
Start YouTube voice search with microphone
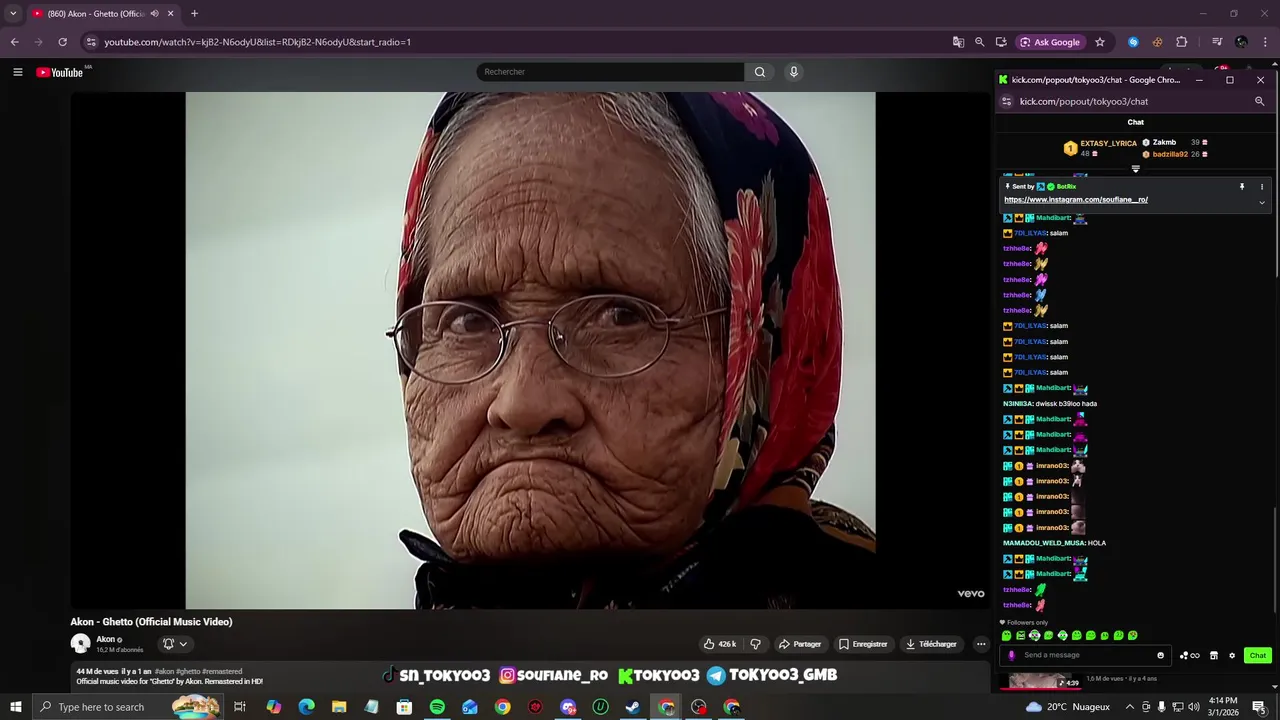[794, 72]
